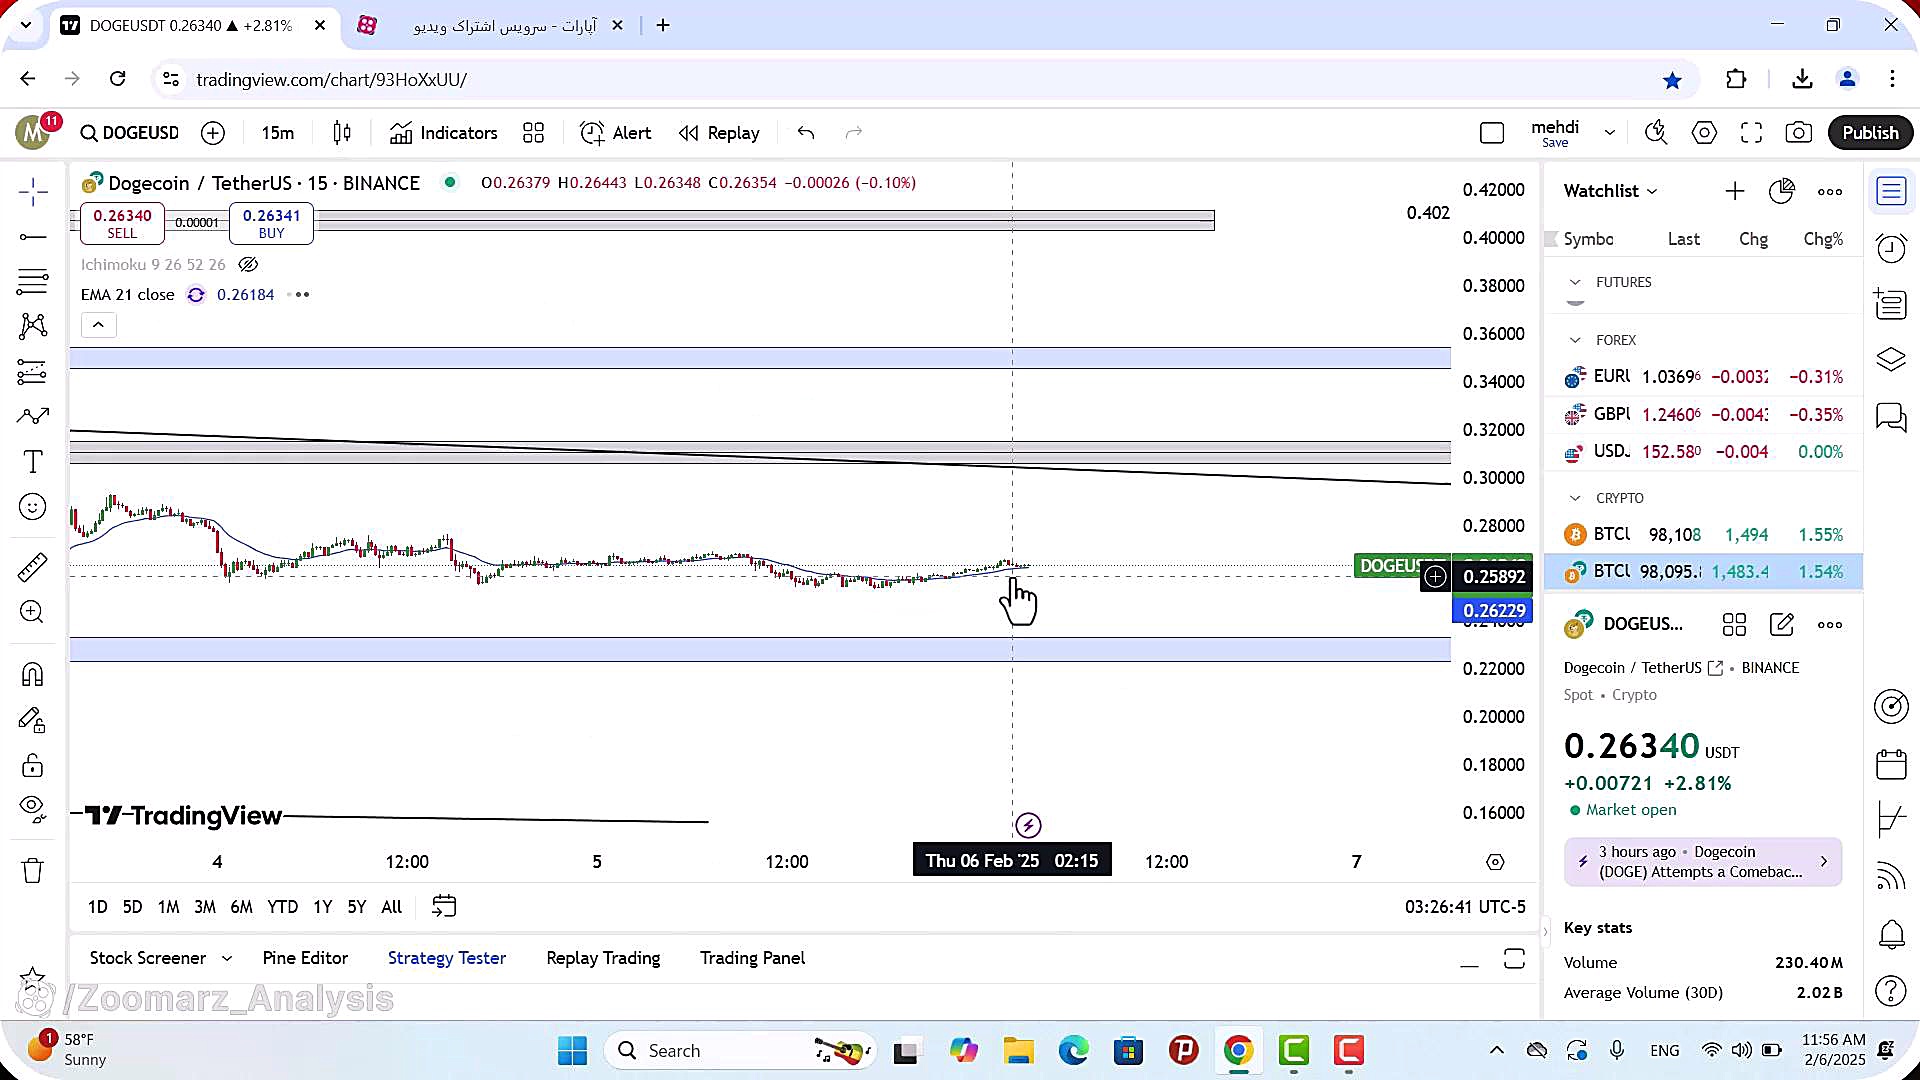
Task: Start bar Replay mode
Action: (719, 133)
